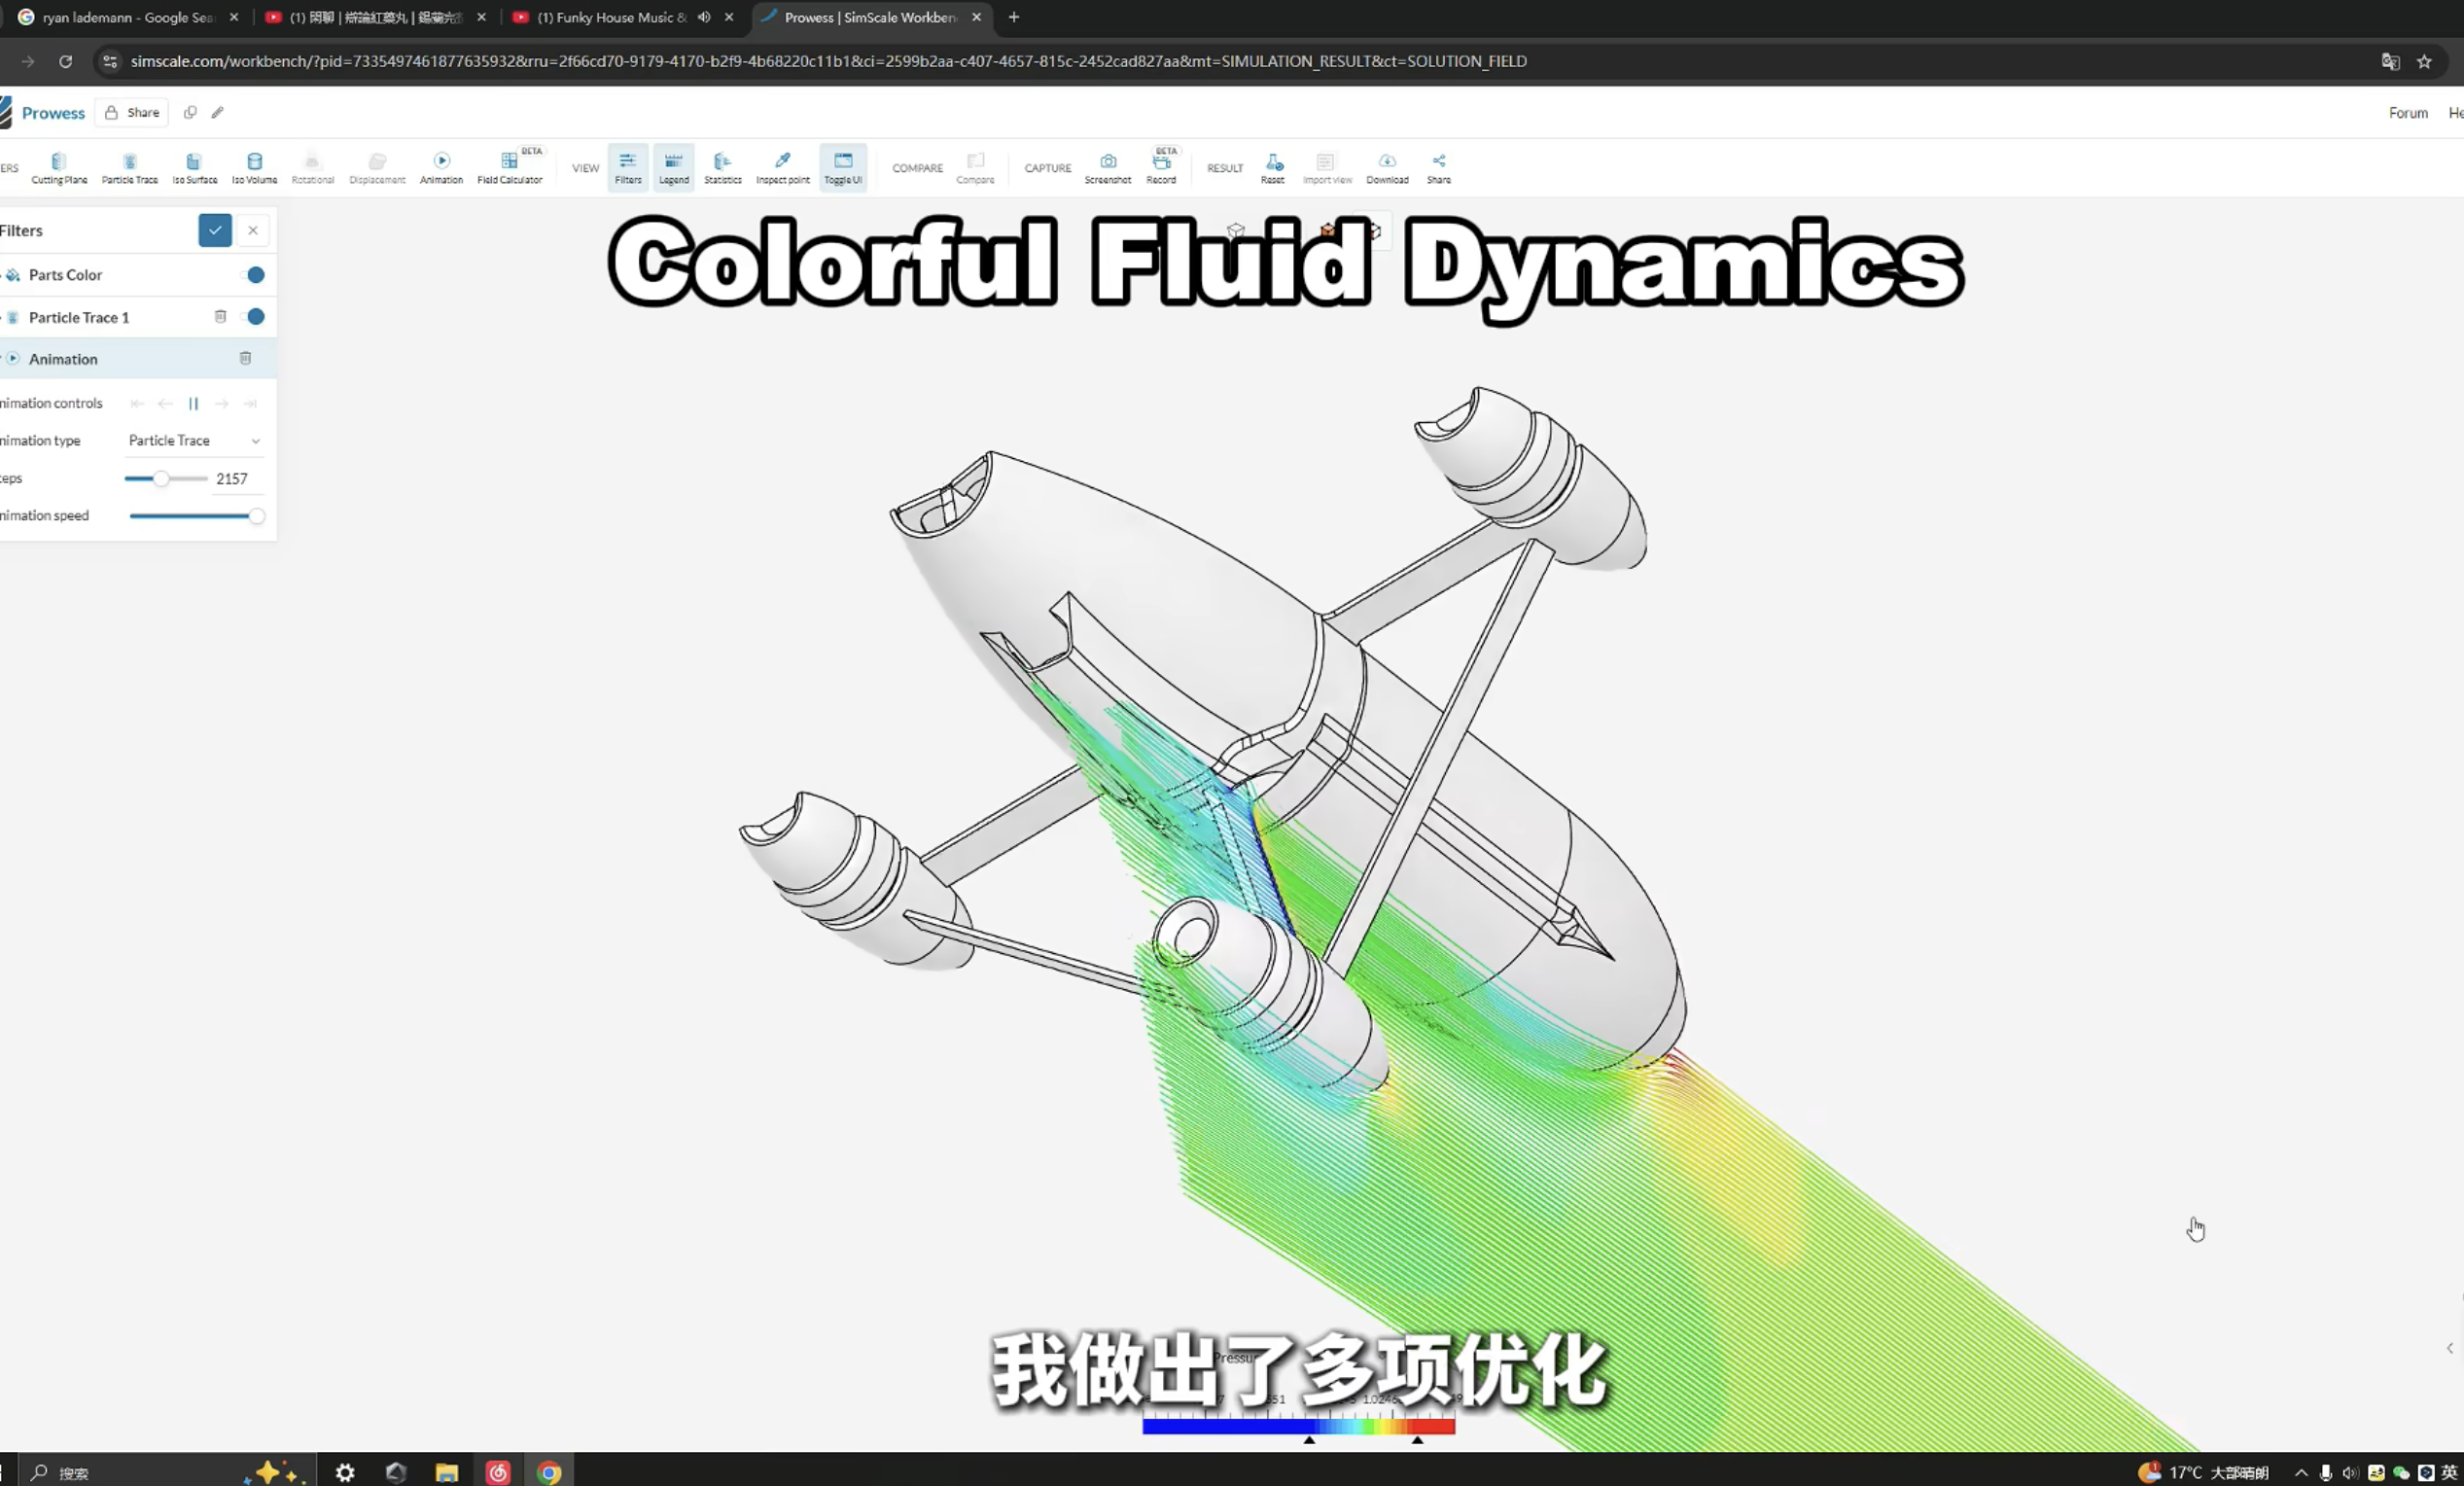
Task: Add an Iso Volume filter
Action: click(x=254, y=167)
